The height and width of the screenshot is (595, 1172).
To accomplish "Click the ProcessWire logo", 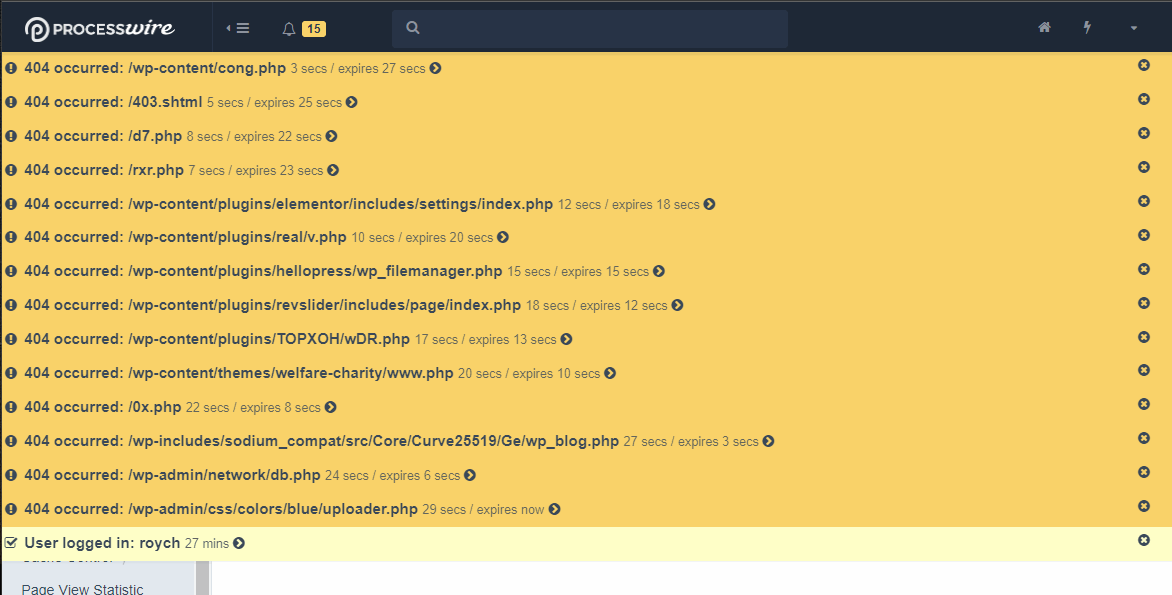I will pyautogui.click(x=100, y=28).
